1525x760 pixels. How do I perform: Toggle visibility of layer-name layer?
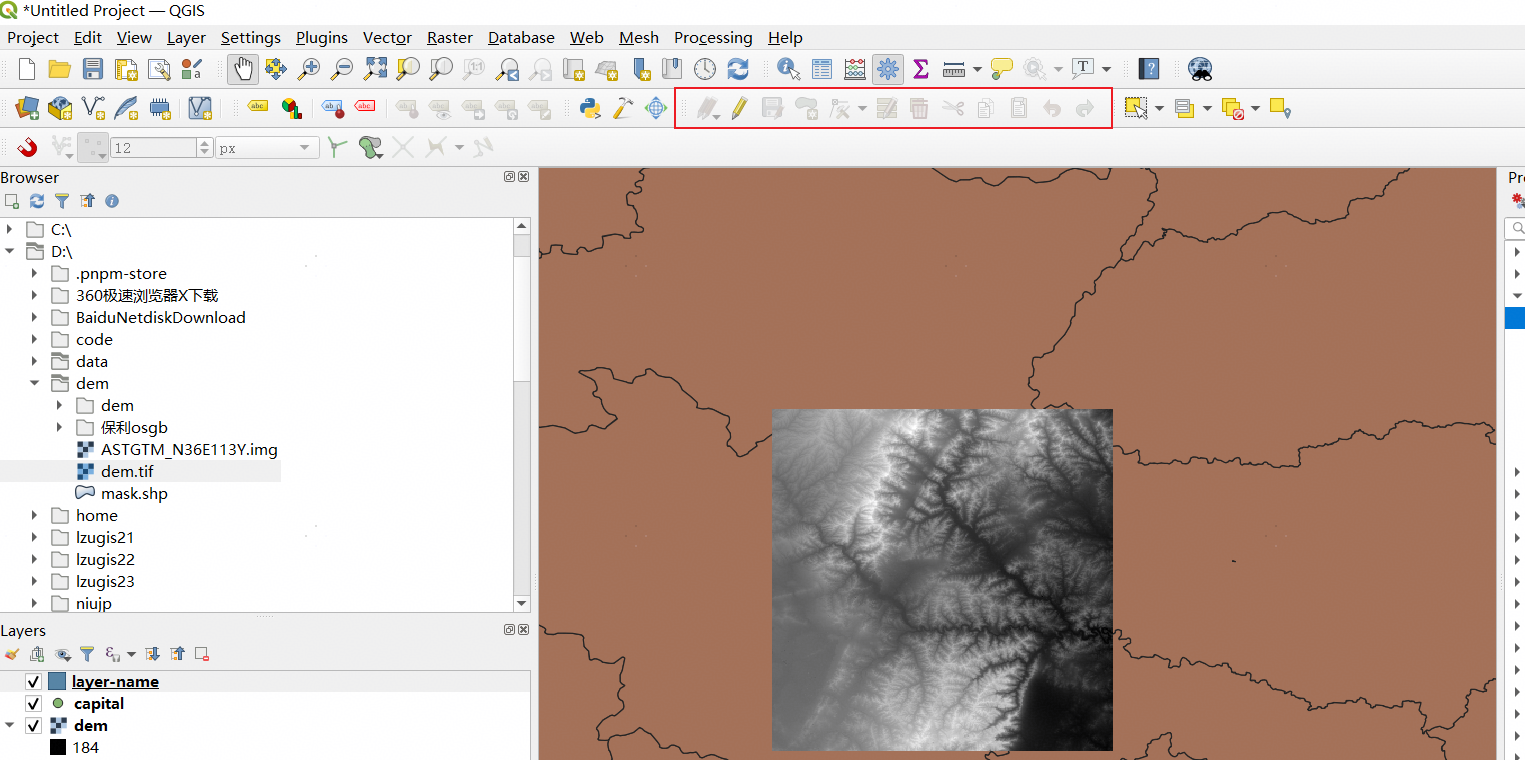(33, 682)
